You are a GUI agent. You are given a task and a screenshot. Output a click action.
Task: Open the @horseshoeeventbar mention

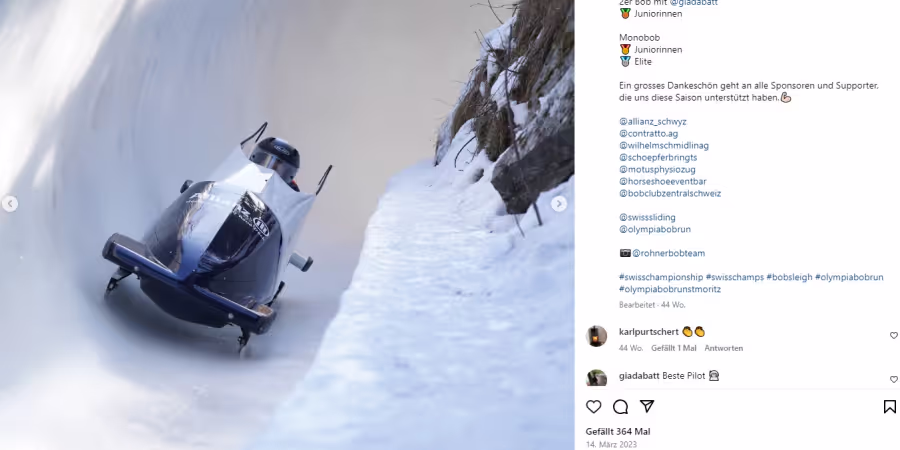pos(663,181)
